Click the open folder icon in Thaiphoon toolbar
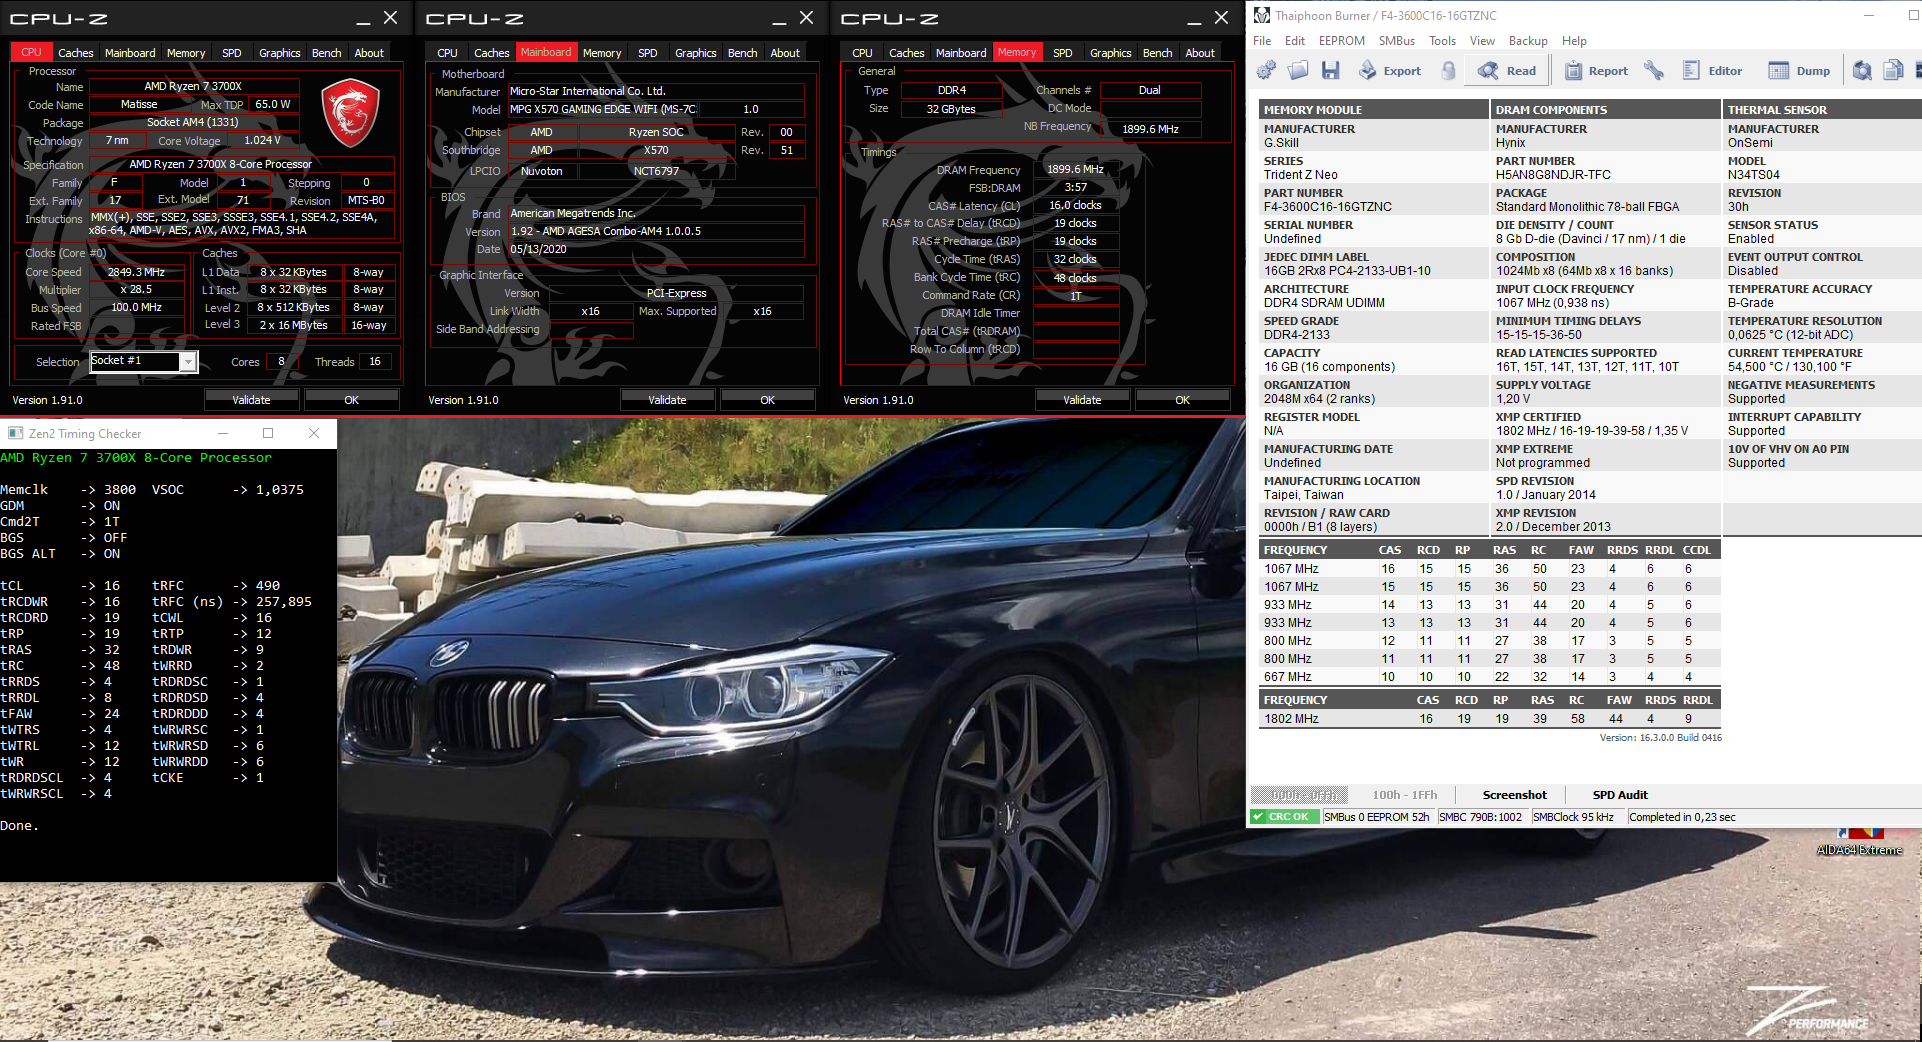The width and height of the screenshot is (1922, 1042). (x=1298, y=70)
